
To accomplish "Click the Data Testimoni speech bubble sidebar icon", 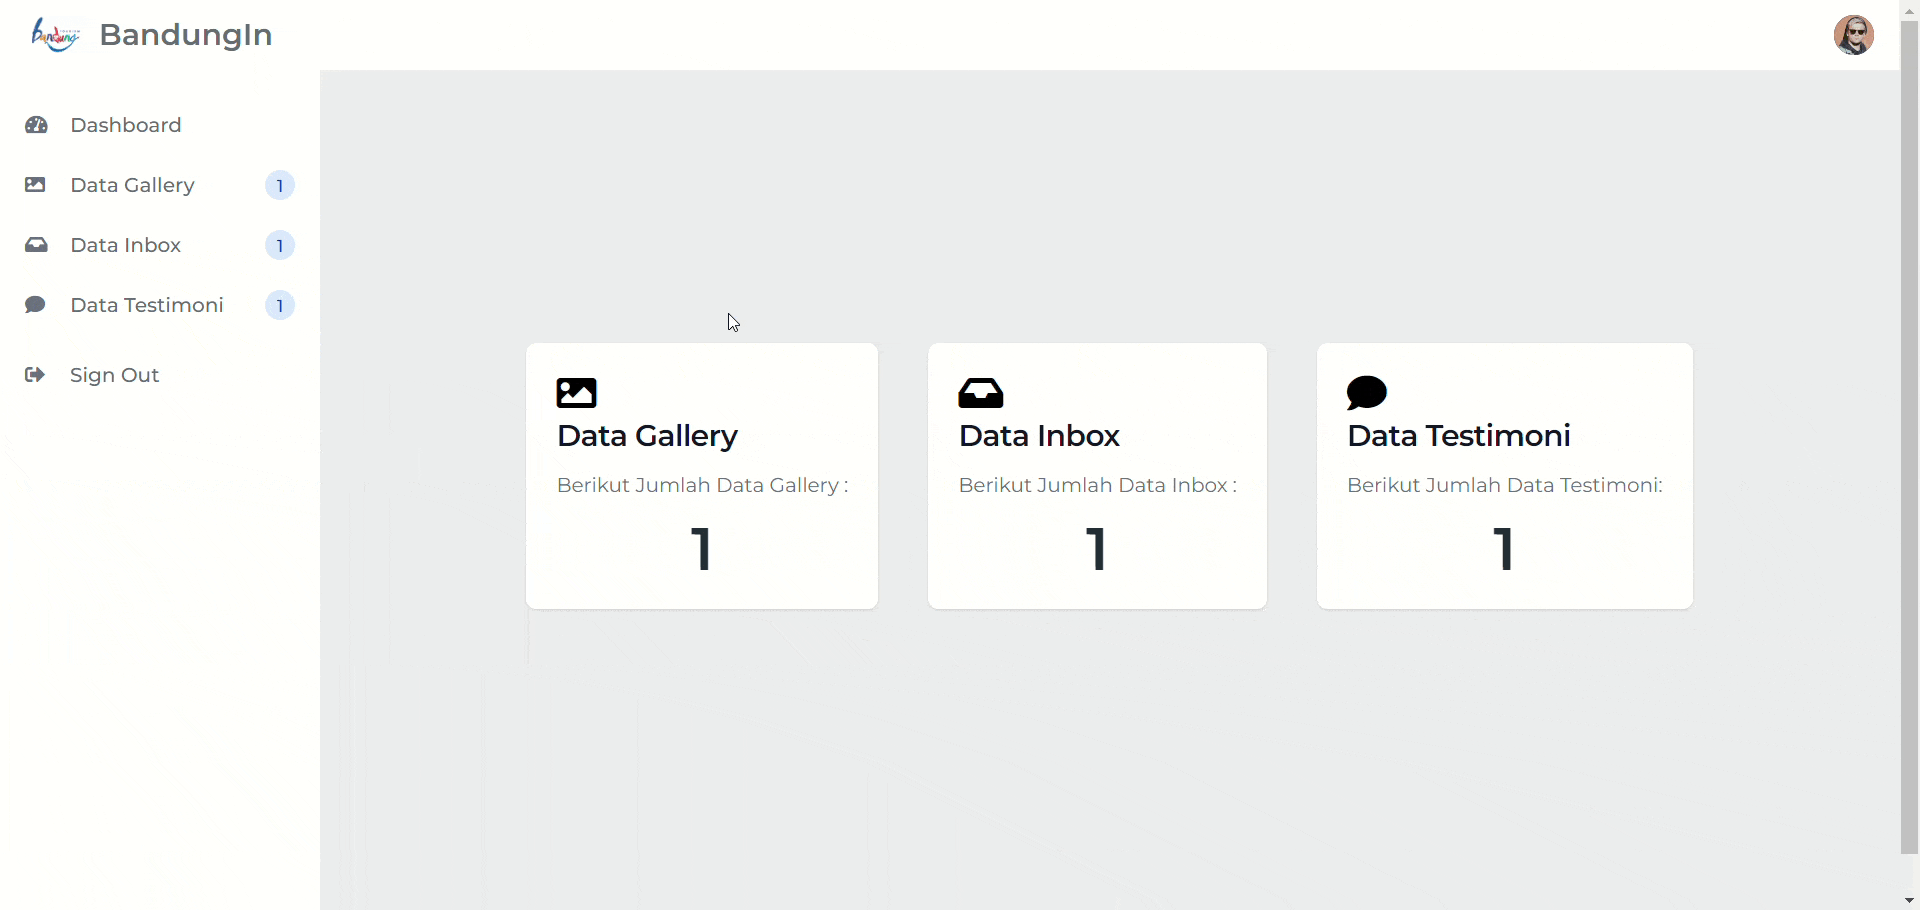I will click(x=35, y=305).
